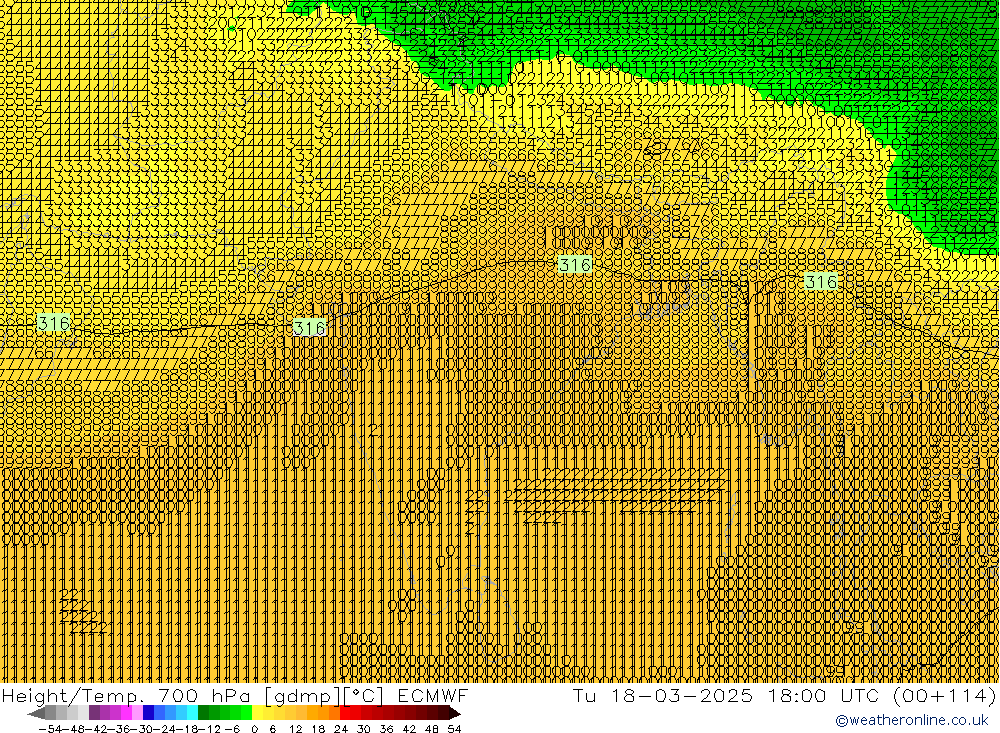
Task: Click the '54' scale label at right end
Action: pyautogui.click(x=454, y=729)
